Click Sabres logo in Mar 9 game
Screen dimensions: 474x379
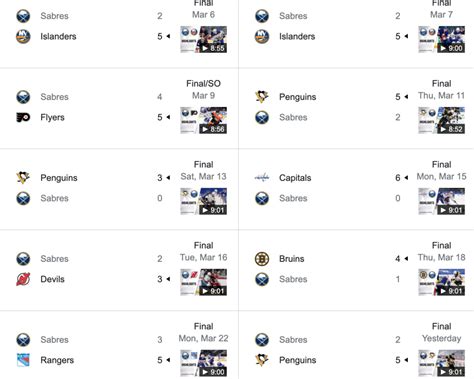point(23,97)
